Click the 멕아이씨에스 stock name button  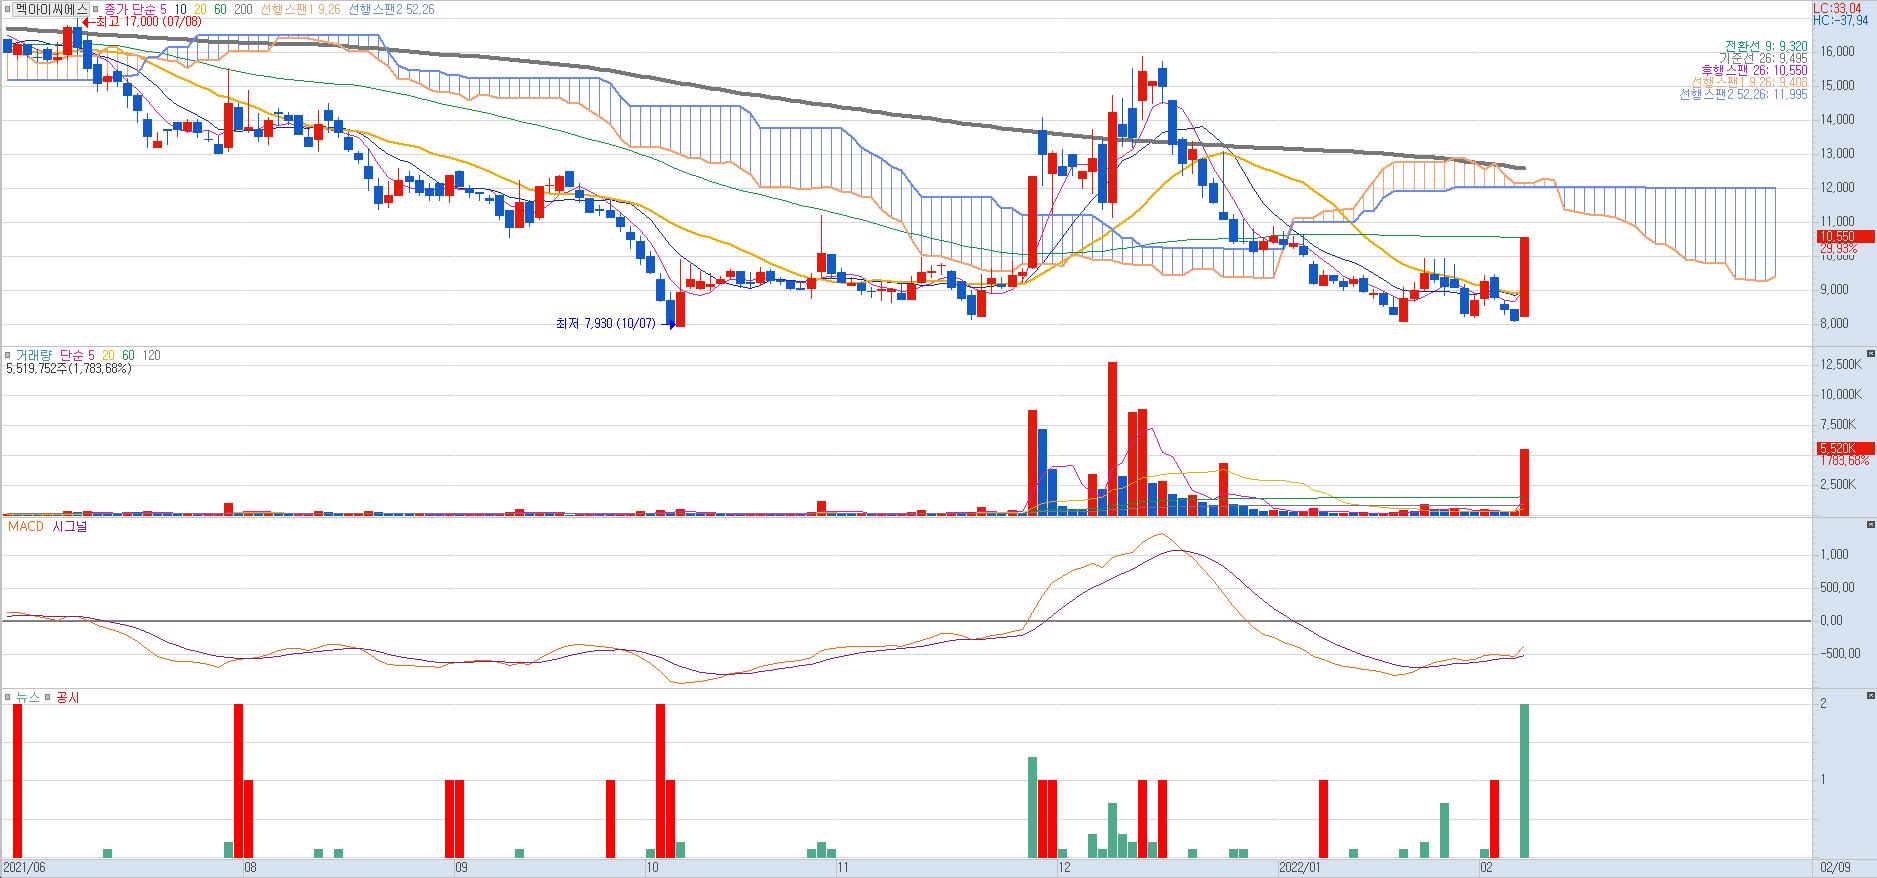51,8
